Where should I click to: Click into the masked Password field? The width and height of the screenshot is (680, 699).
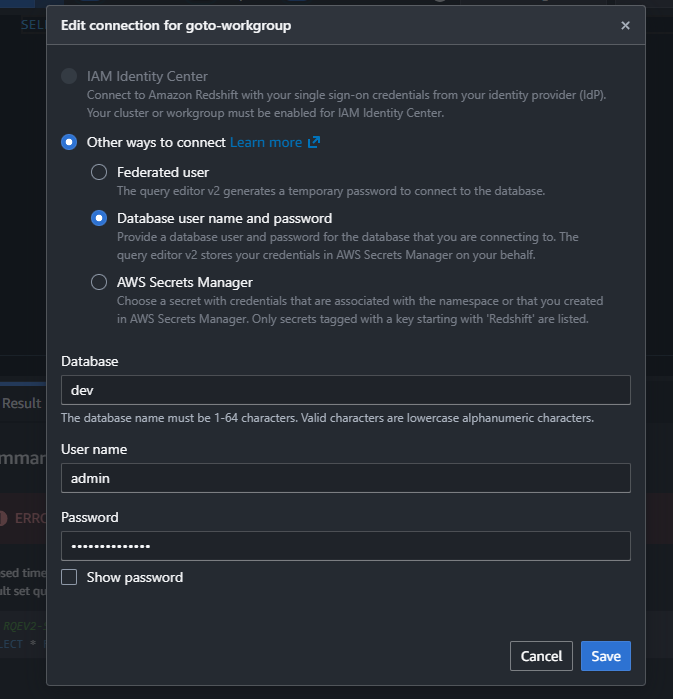(345, 546)
